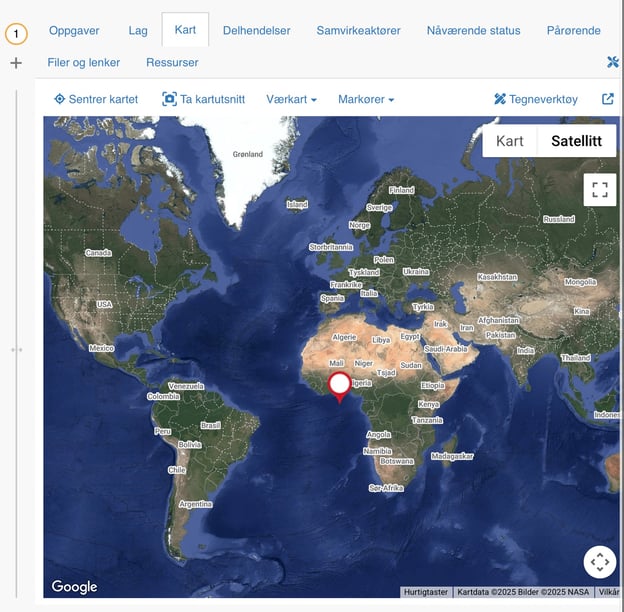Open the Oppgaver tab

coord(74,30)
